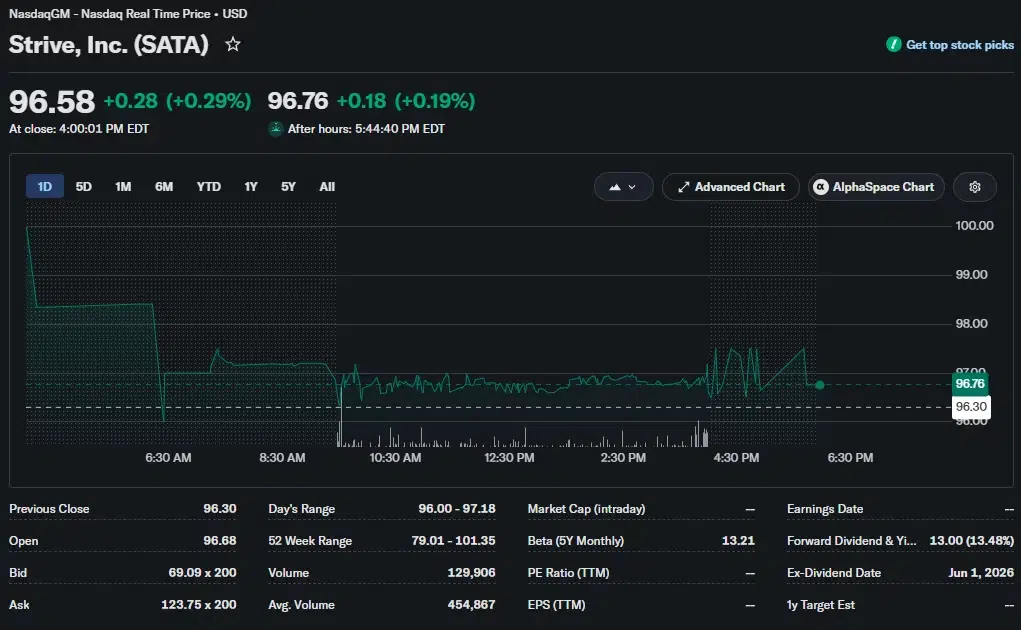Click the Bid value 69.09 x 200
1021x630 pixels.
pyautogui.click(x=203, y=572)
